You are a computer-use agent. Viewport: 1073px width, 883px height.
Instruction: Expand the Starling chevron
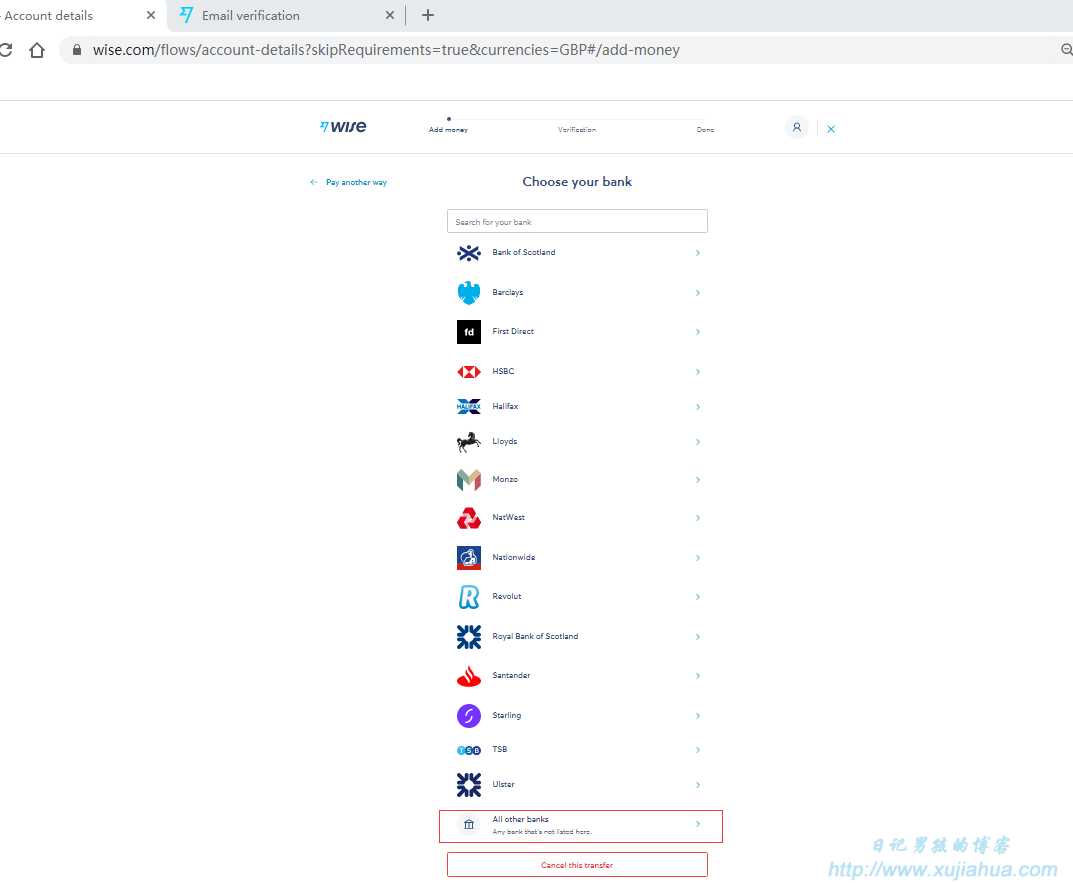tap(698, 716)
